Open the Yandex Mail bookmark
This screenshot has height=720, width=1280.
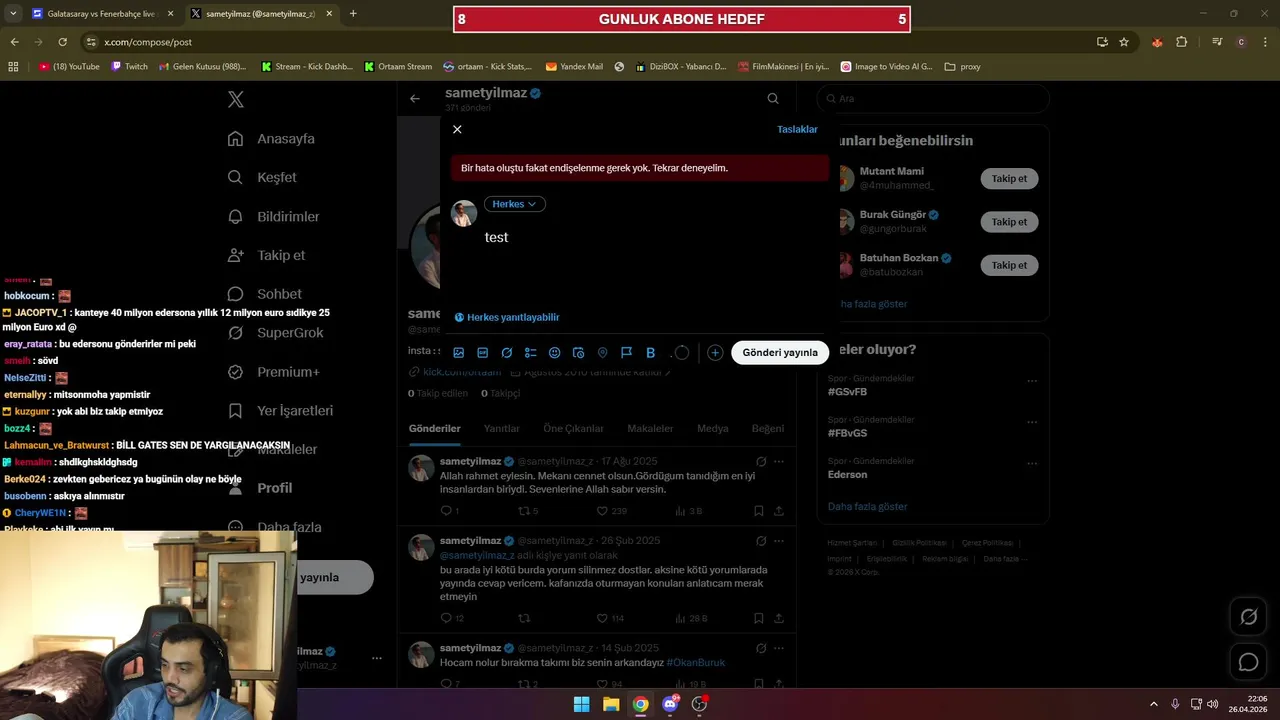click(x=574, y=67)
